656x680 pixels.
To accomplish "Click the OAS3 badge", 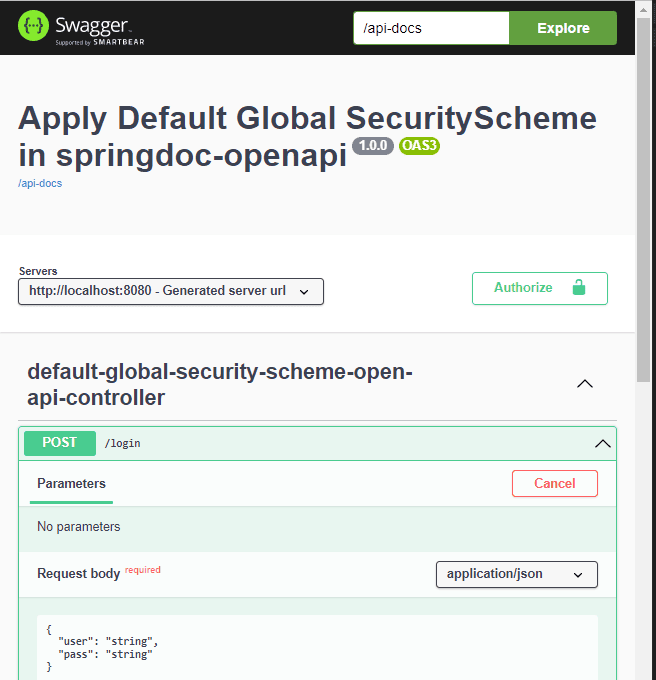I will pos(419,146).
